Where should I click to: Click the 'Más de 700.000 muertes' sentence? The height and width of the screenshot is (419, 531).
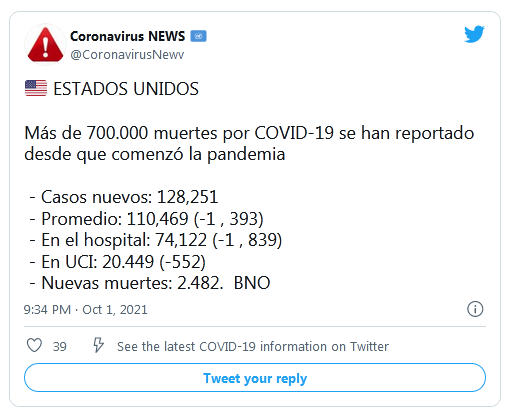pos(249,143)
